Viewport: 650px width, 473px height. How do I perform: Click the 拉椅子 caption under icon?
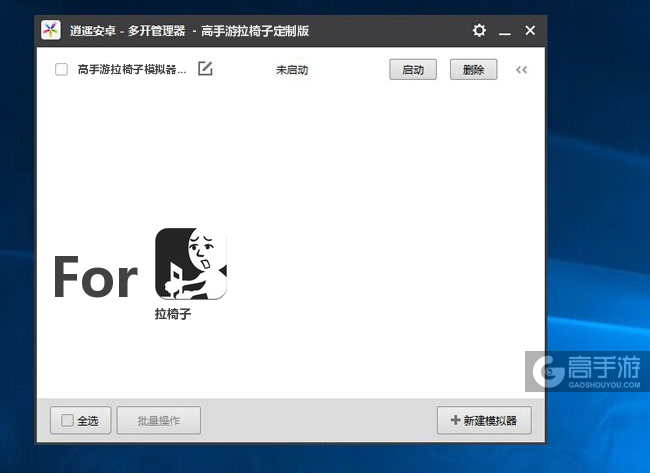tap(173, 314)
